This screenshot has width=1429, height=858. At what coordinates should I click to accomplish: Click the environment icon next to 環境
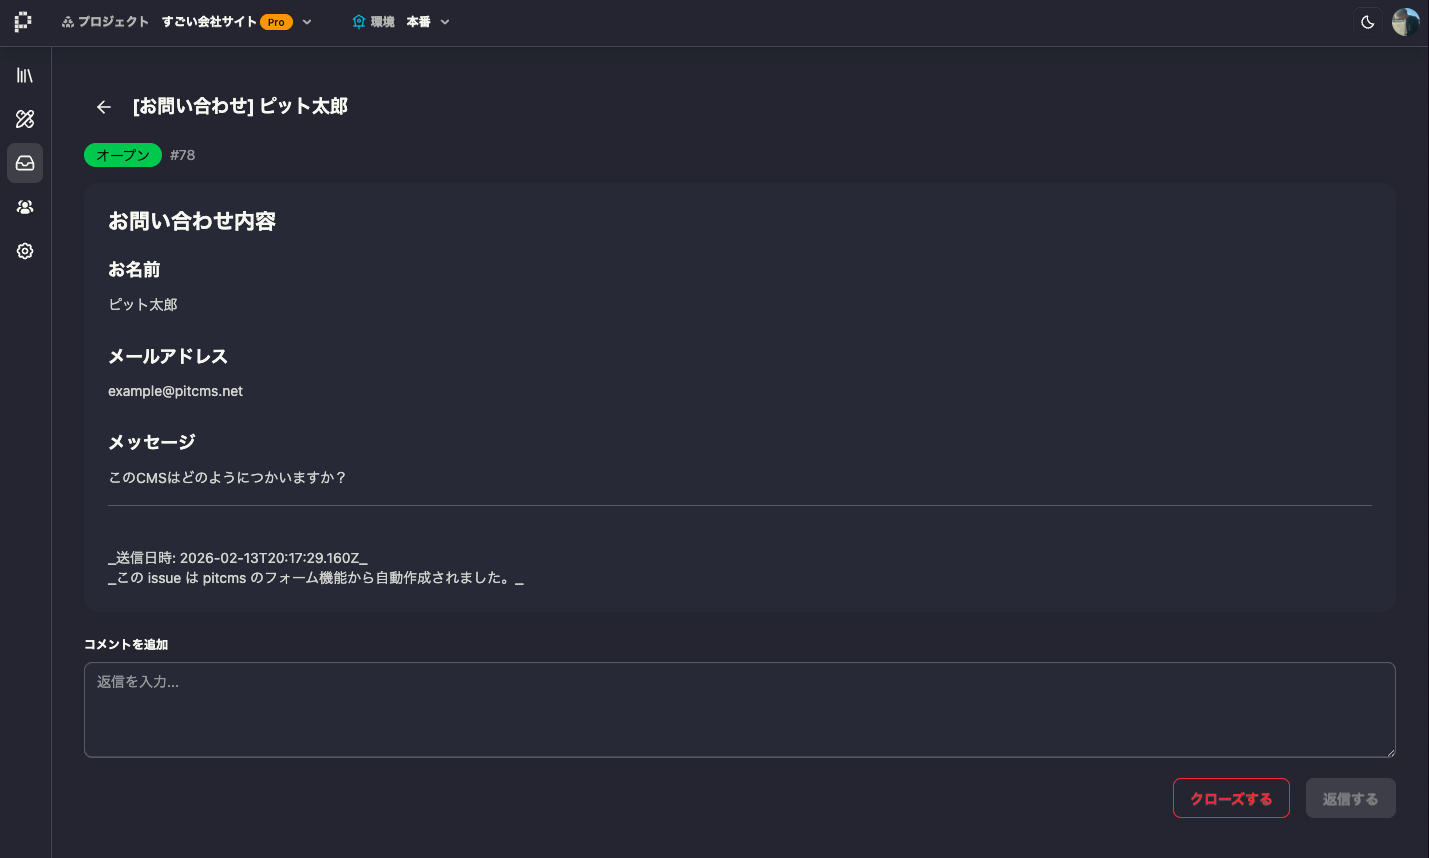(x=359, y=22)
